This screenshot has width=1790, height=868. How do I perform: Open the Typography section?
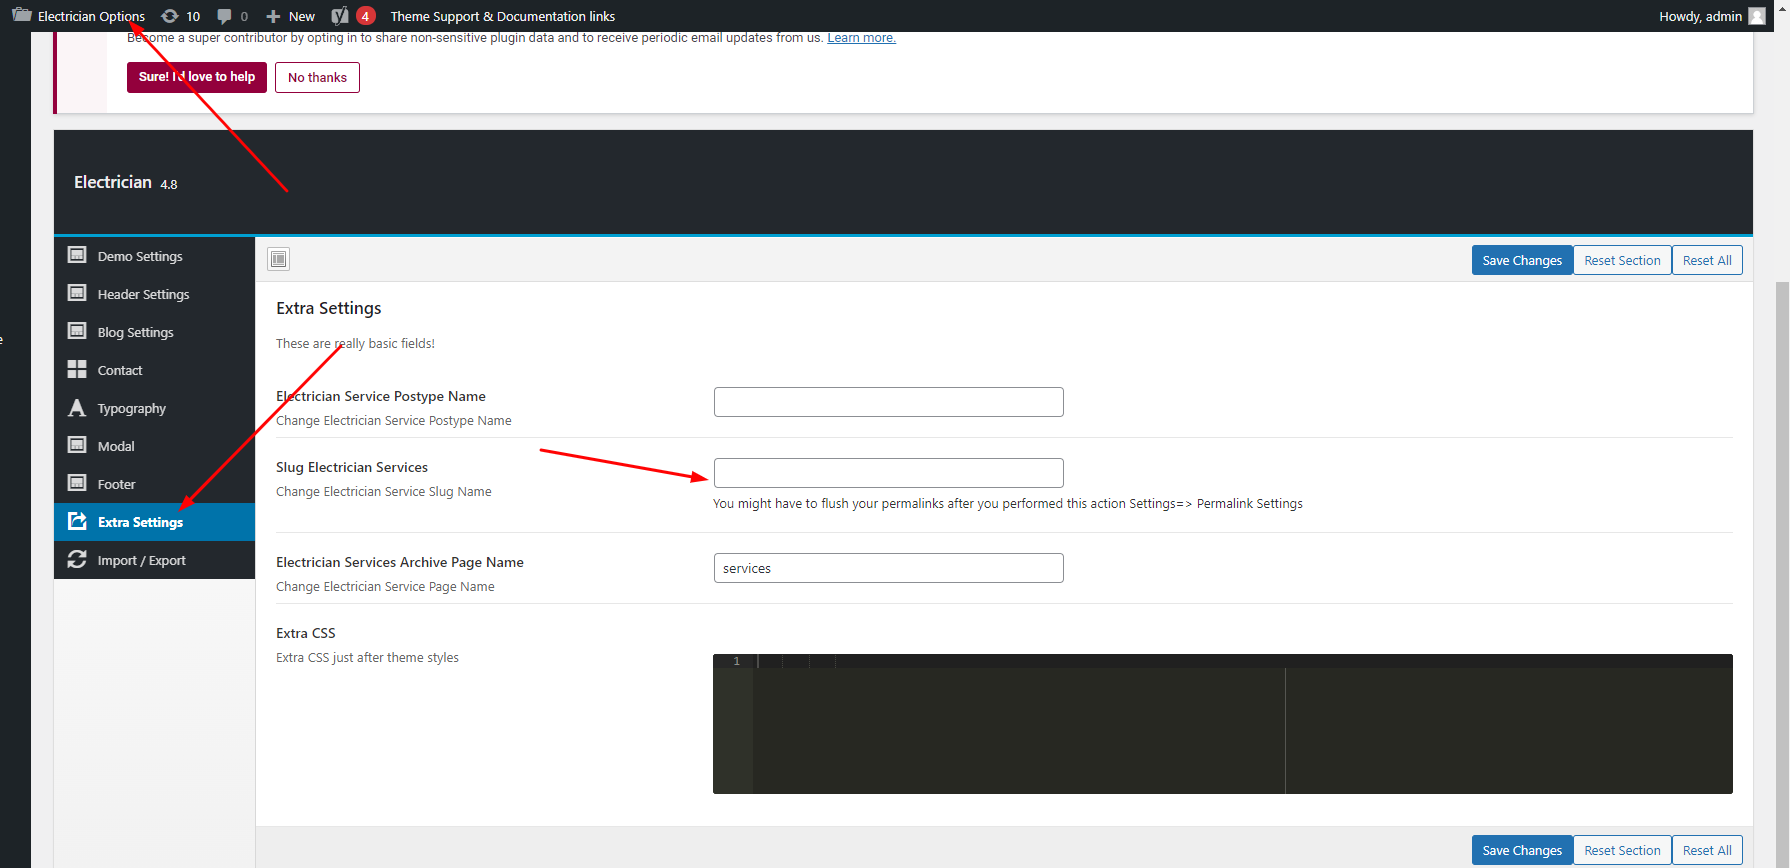pyautogui.click(x=155, y=408)
